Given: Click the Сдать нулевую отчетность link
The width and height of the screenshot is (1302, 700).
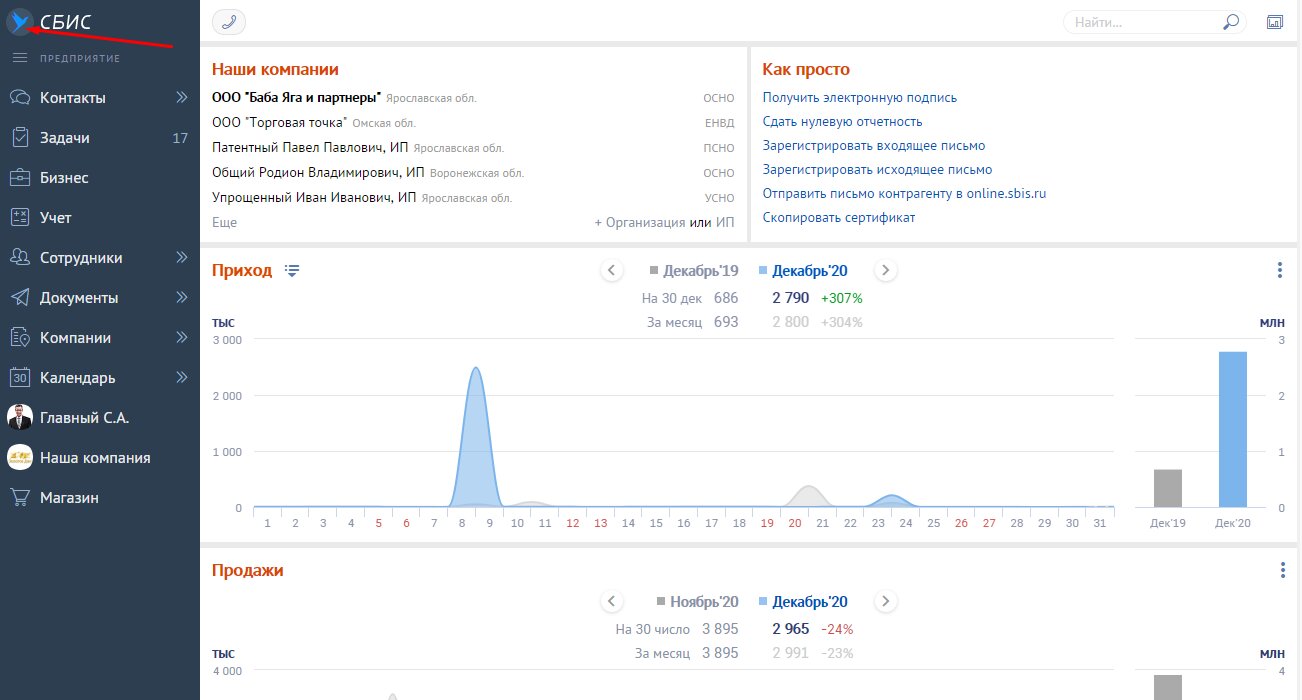Looking at the screenshot, I should 842,122.
